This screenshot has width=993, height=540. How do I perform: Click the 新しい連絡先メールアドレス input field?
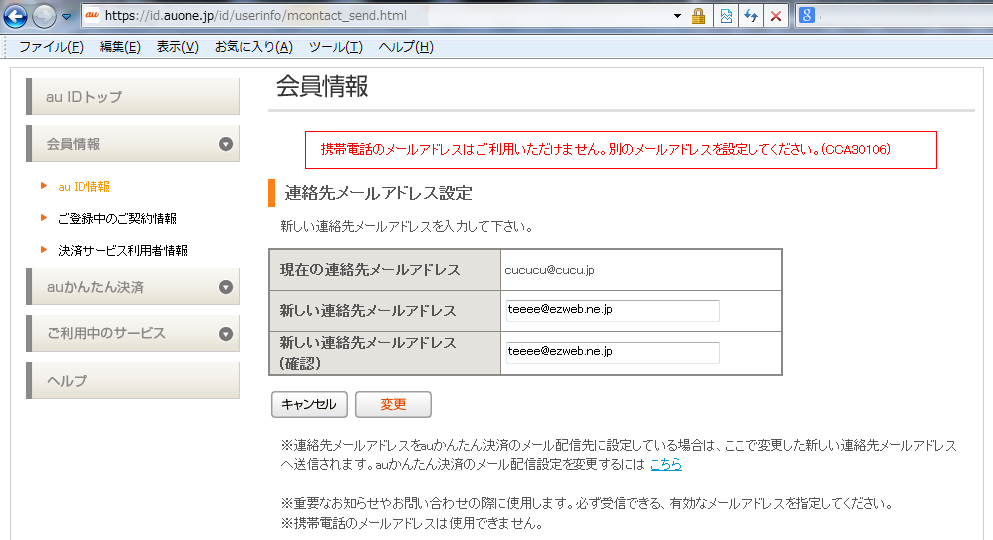[612, 310]
